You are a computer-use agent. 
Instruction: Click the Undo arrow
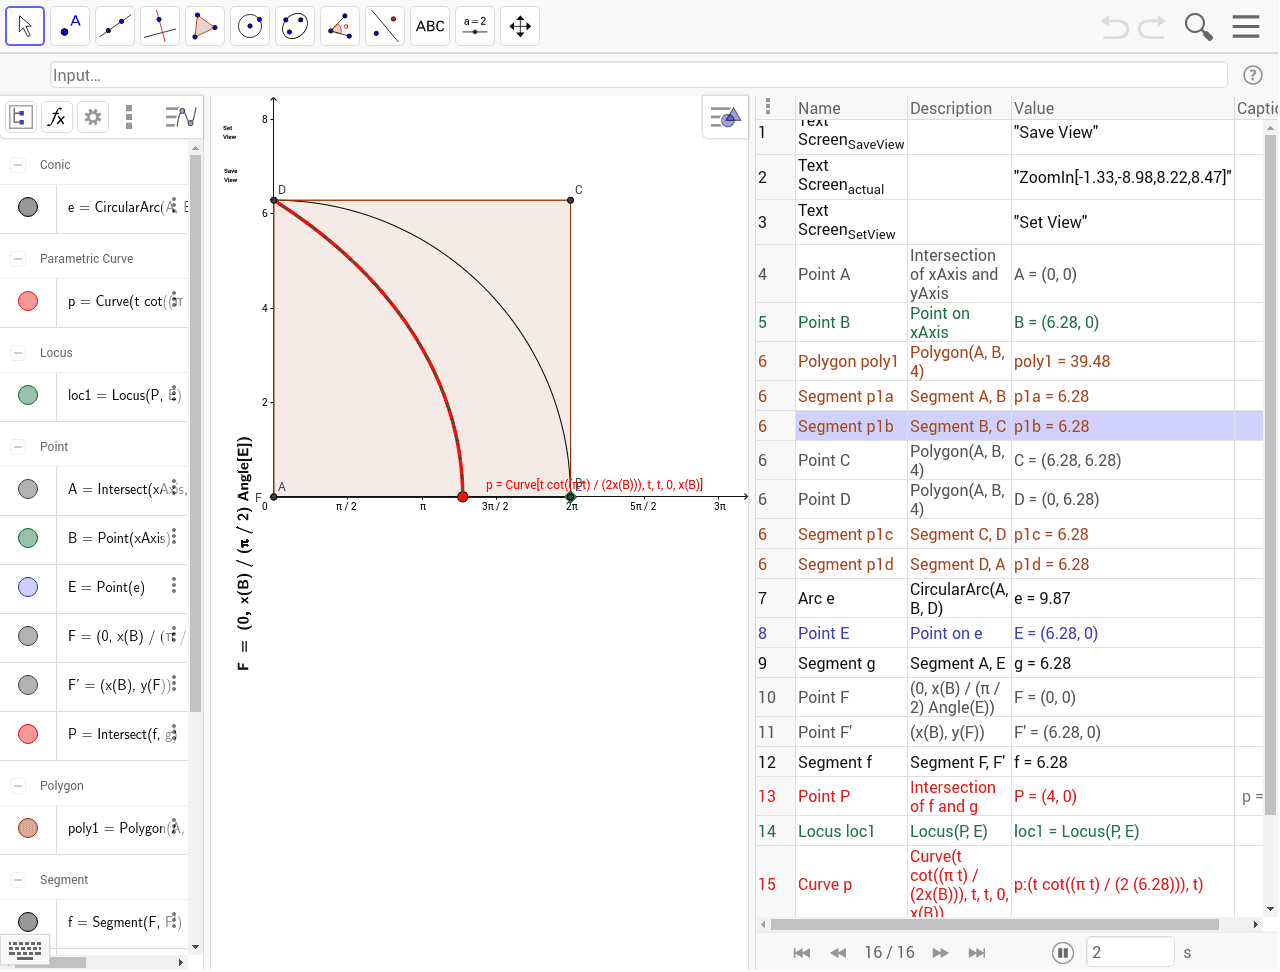tap(1114, 27)
